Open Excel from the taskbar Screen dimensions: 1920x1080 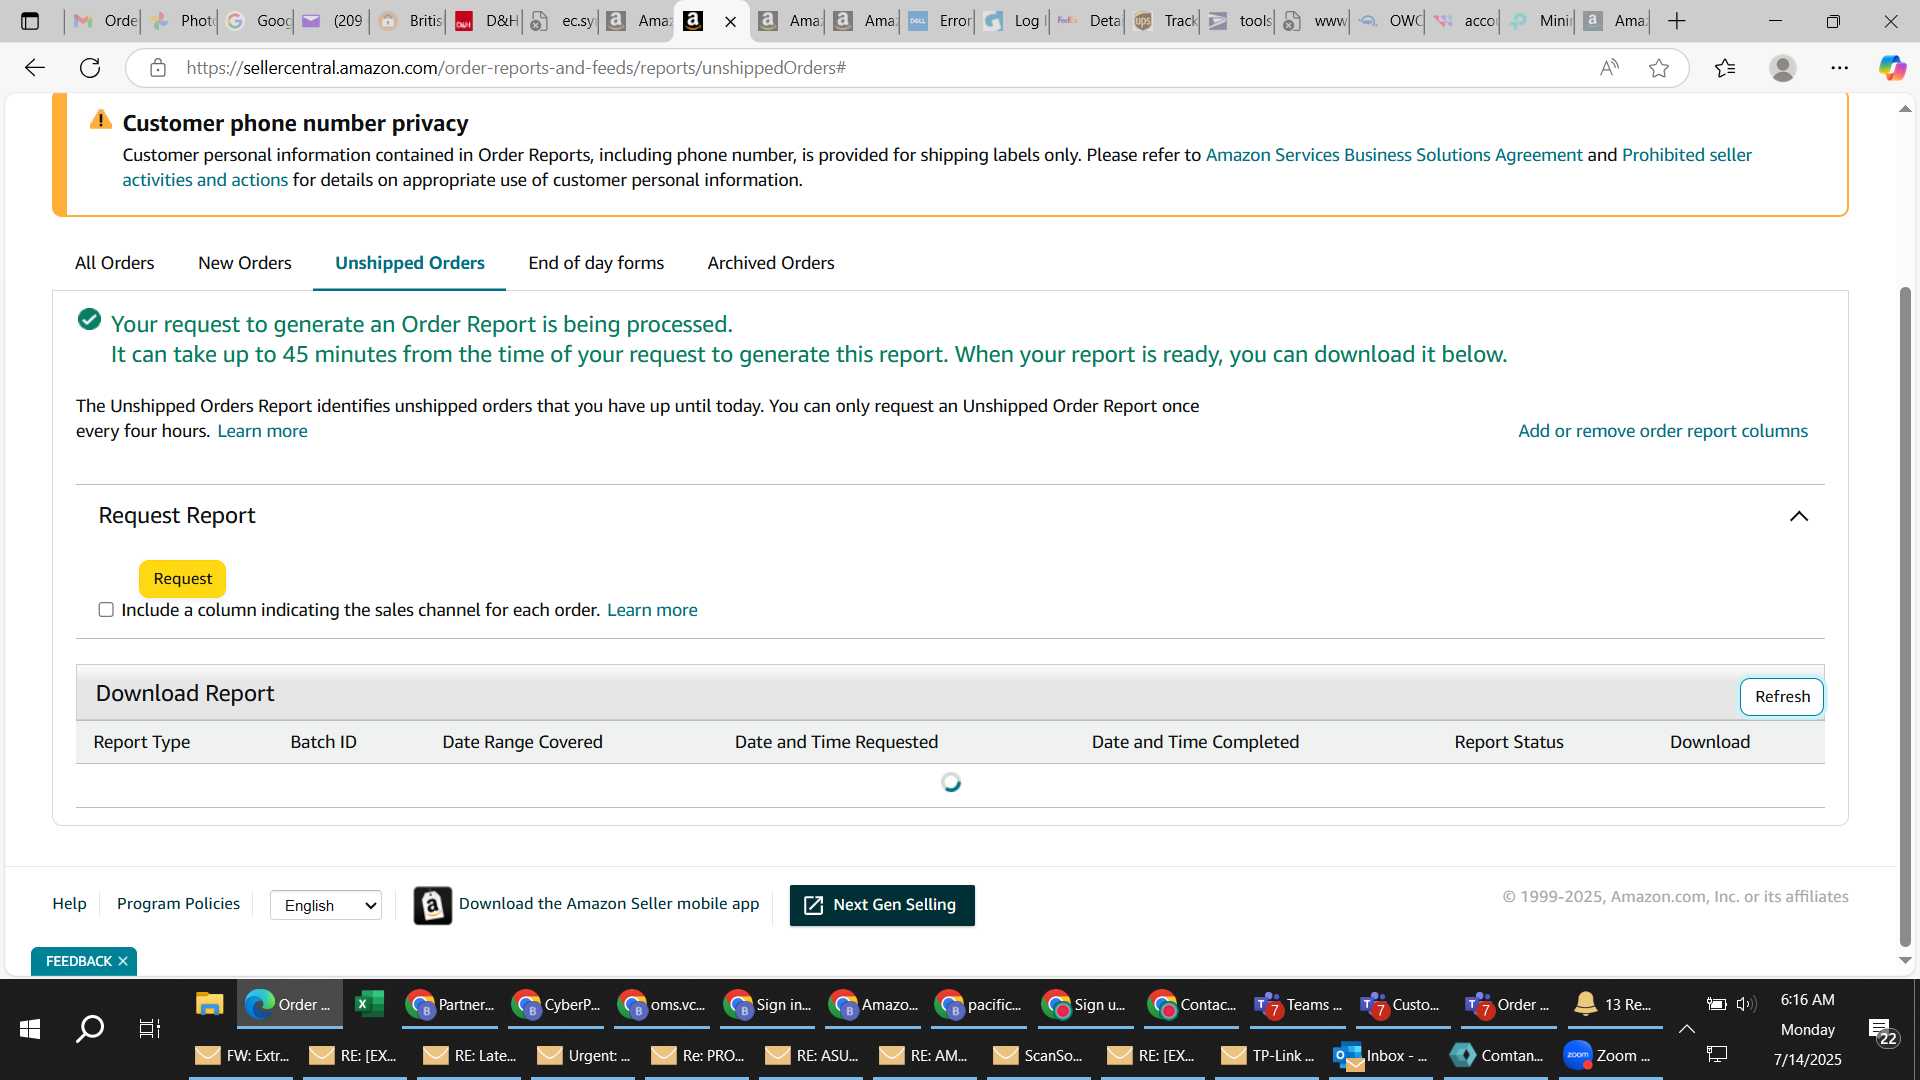369,1004
